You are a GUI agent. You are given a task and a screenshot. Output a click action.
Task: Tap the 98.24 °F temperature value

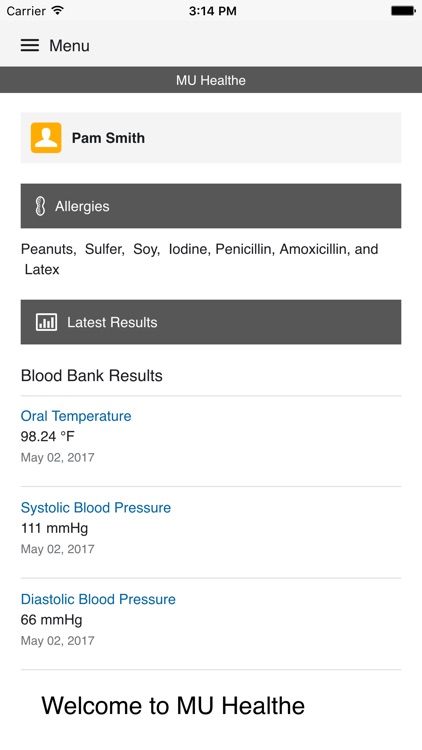point(47,436)
